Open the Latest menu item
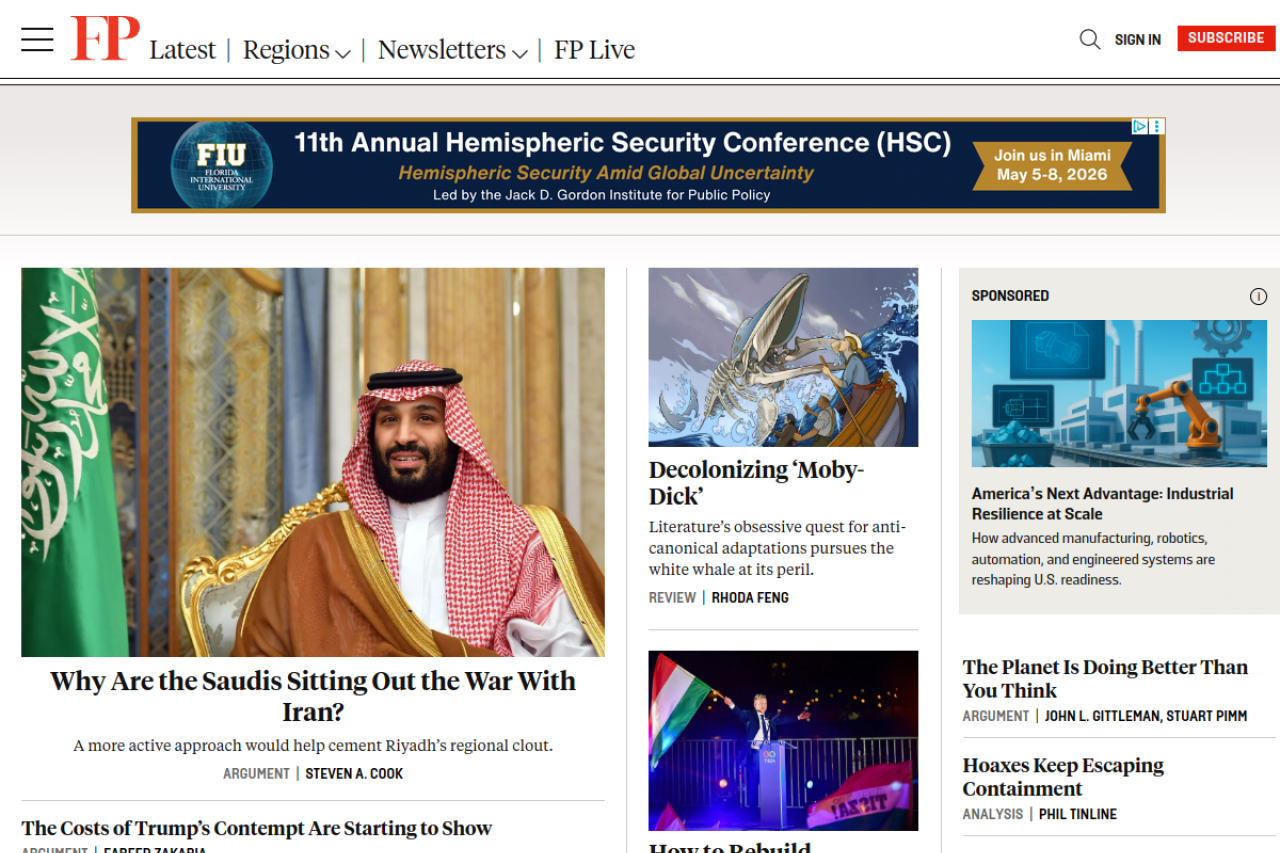Viewport: 1280px width, 853px height. [x=182, y=49]
